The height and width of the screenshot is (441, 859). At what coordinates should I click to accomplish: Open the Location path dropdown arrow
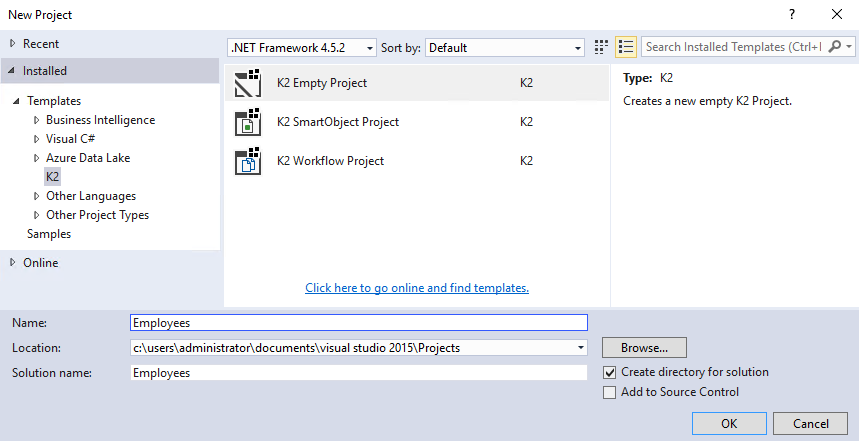pyautogui.click(x=580, y=348)
